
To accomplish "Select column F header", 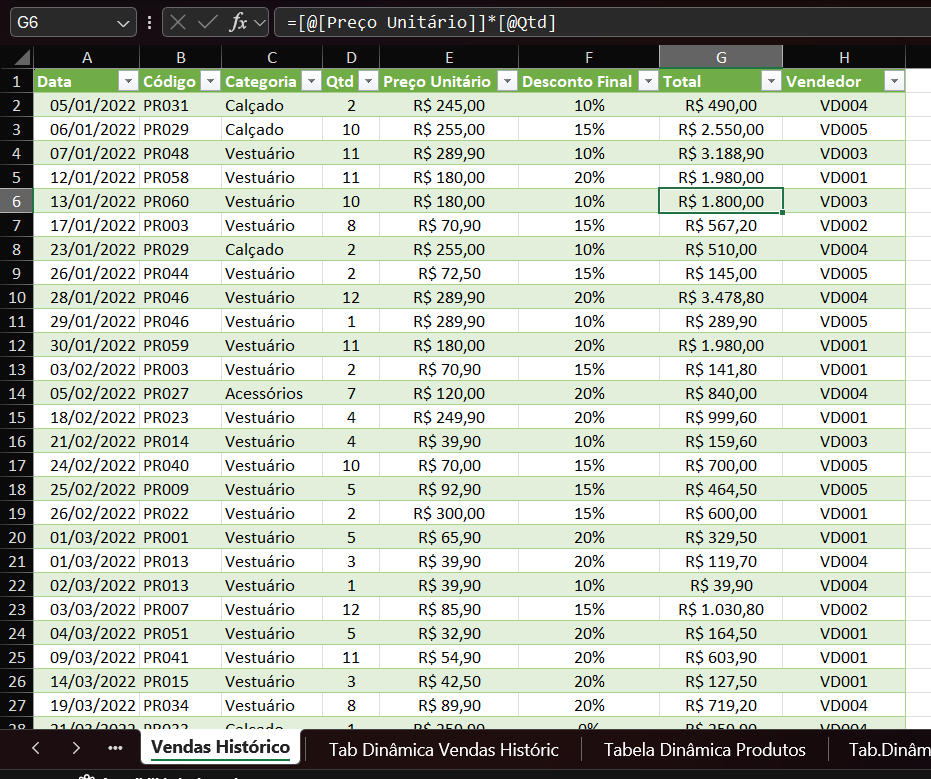I will pyautogui.click(x=588, y=58).
